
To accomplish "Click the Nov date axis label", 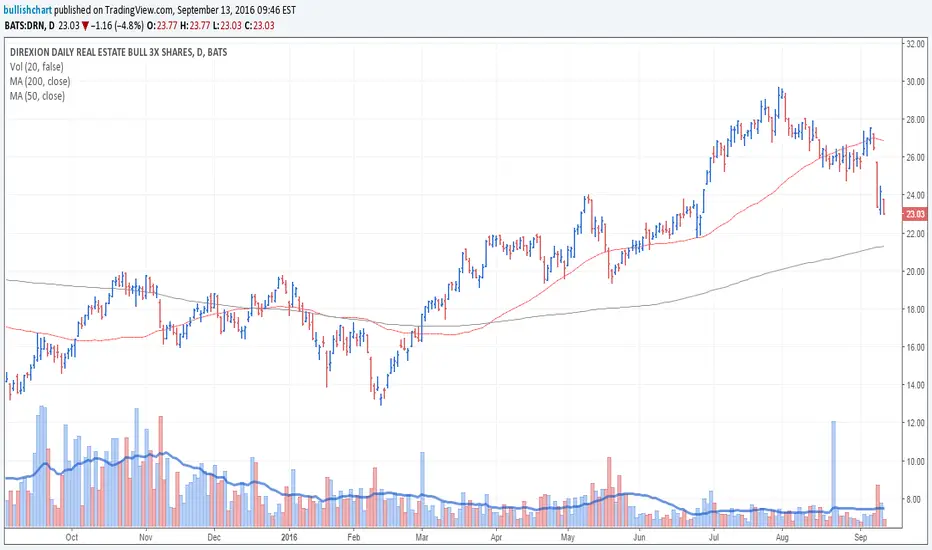I will 146,538.
